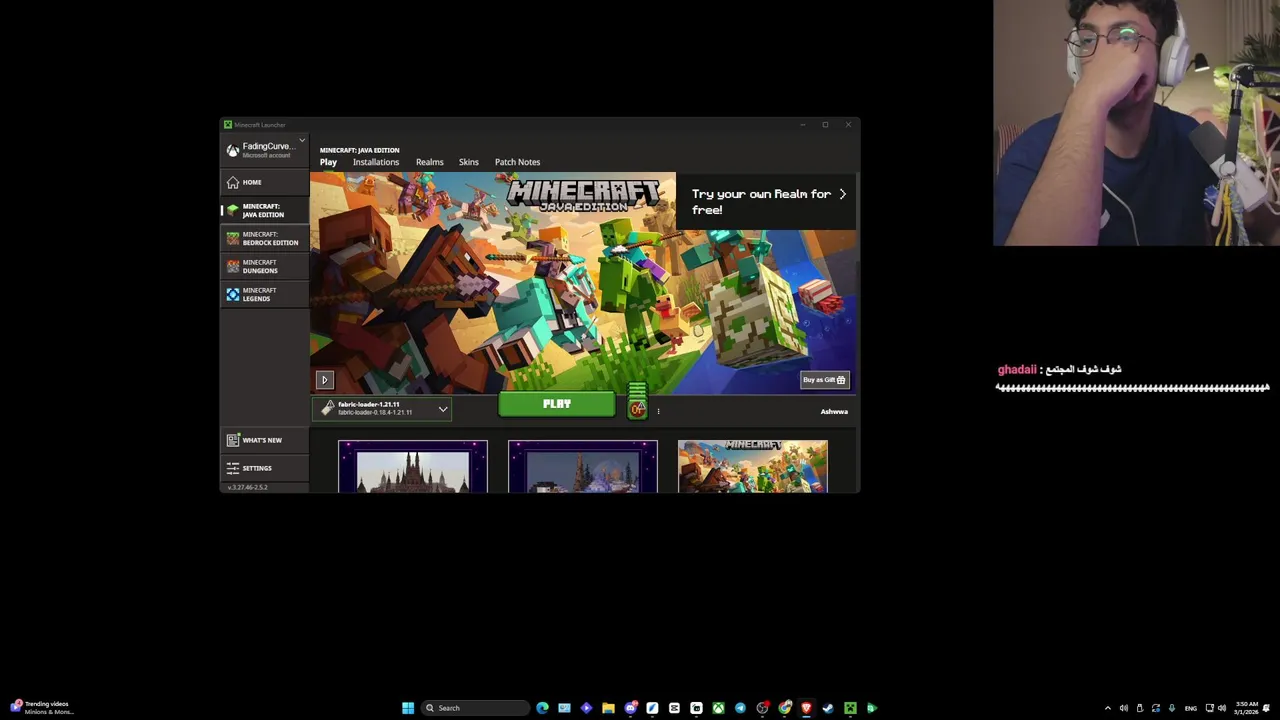Open the Trending videos taskbar widget
Viewport: 1280px width, 720px height.
pos(40,707)
